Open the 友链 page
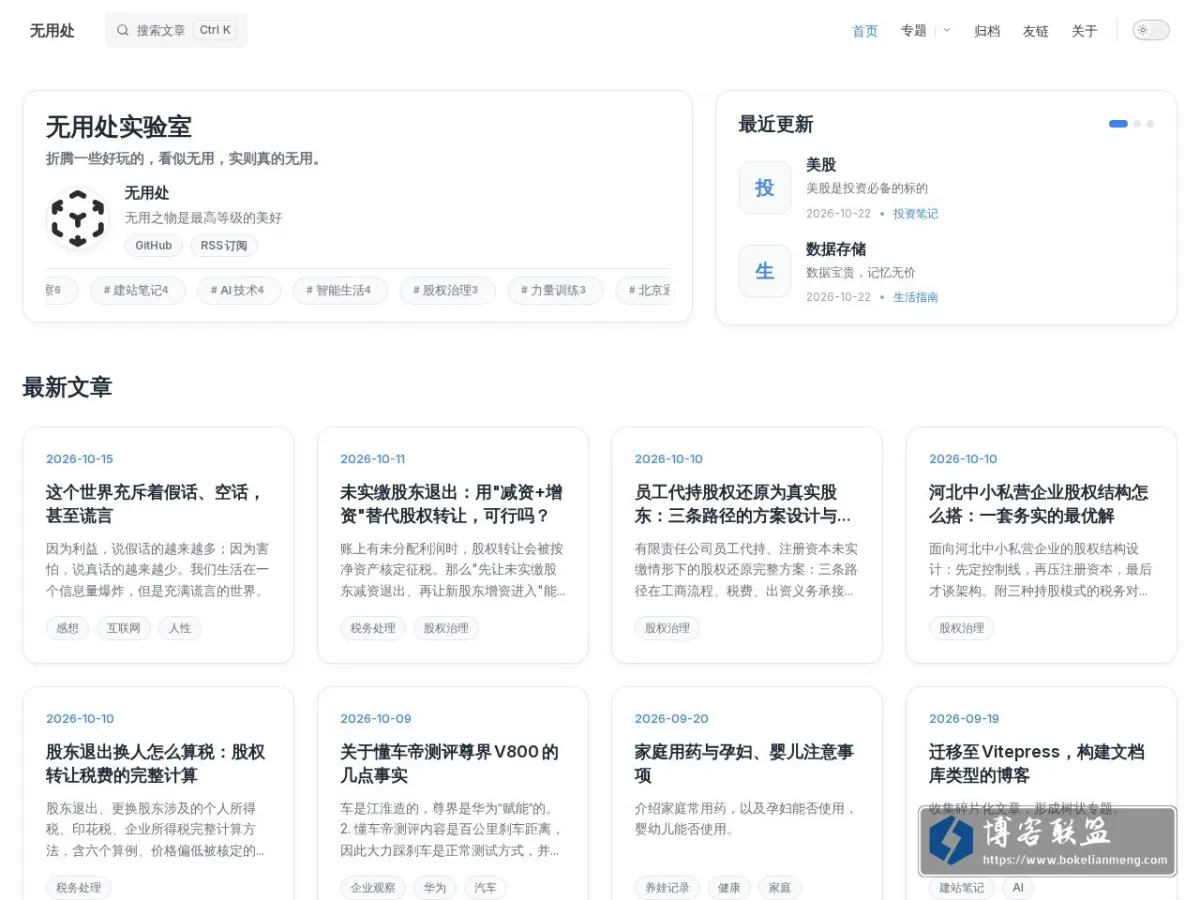Viewport: 1200px width, 900px height. coord(1036,31)
